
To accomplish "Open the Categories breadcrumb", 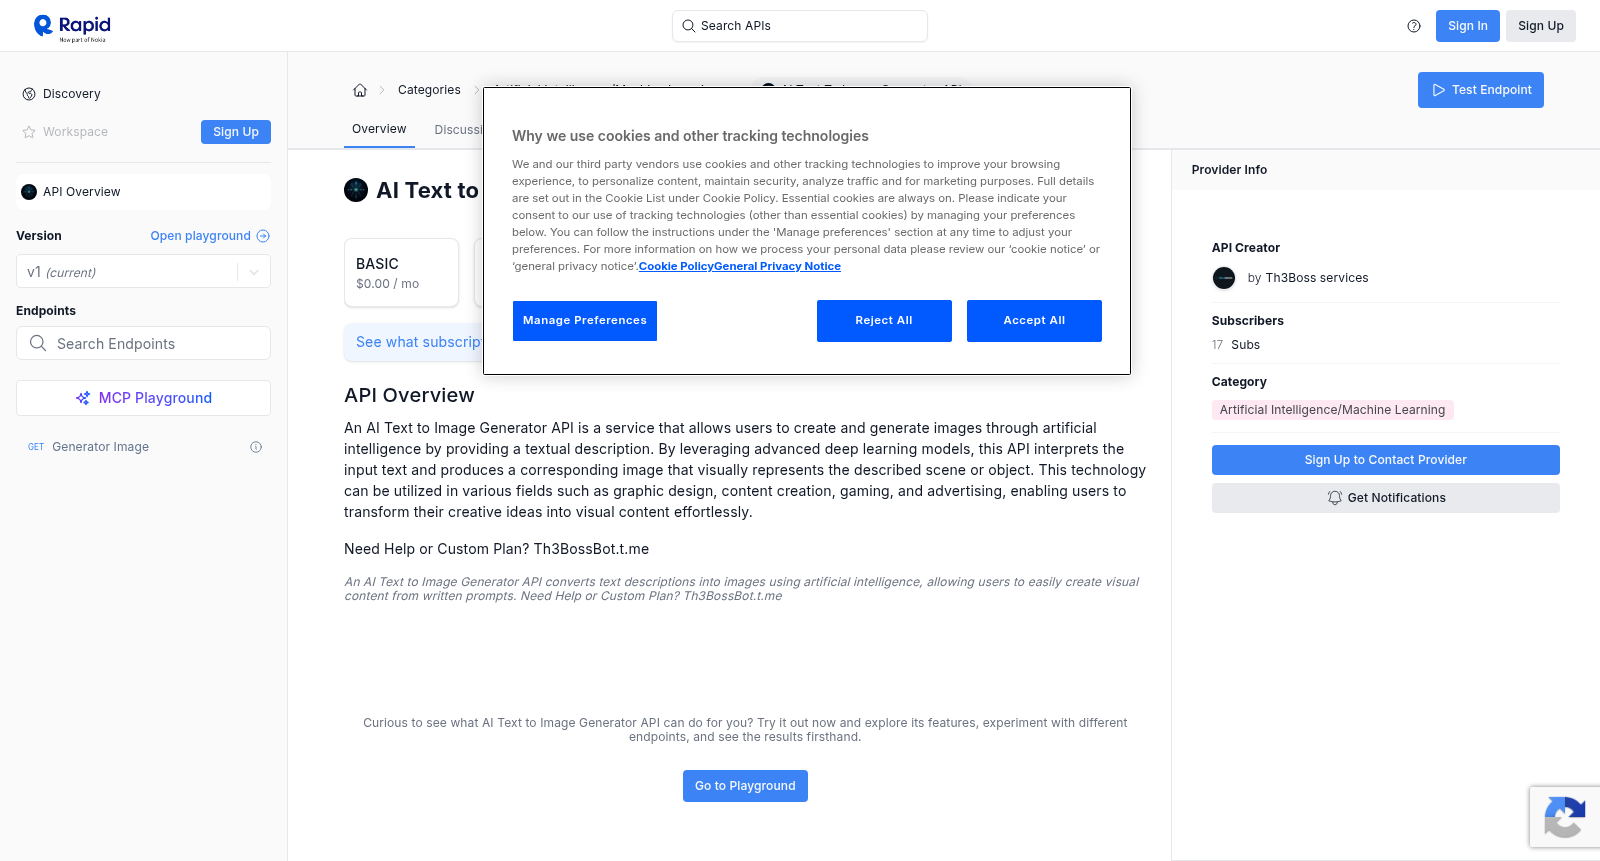I will coord(429,90).
